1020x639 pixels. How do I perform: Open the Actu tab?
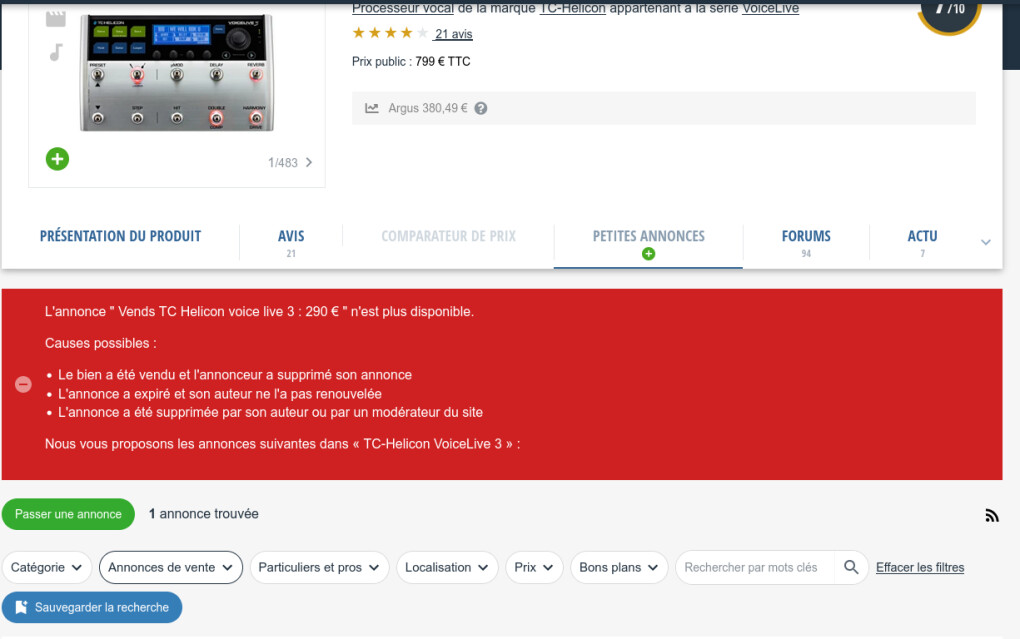tap(922, 242)
